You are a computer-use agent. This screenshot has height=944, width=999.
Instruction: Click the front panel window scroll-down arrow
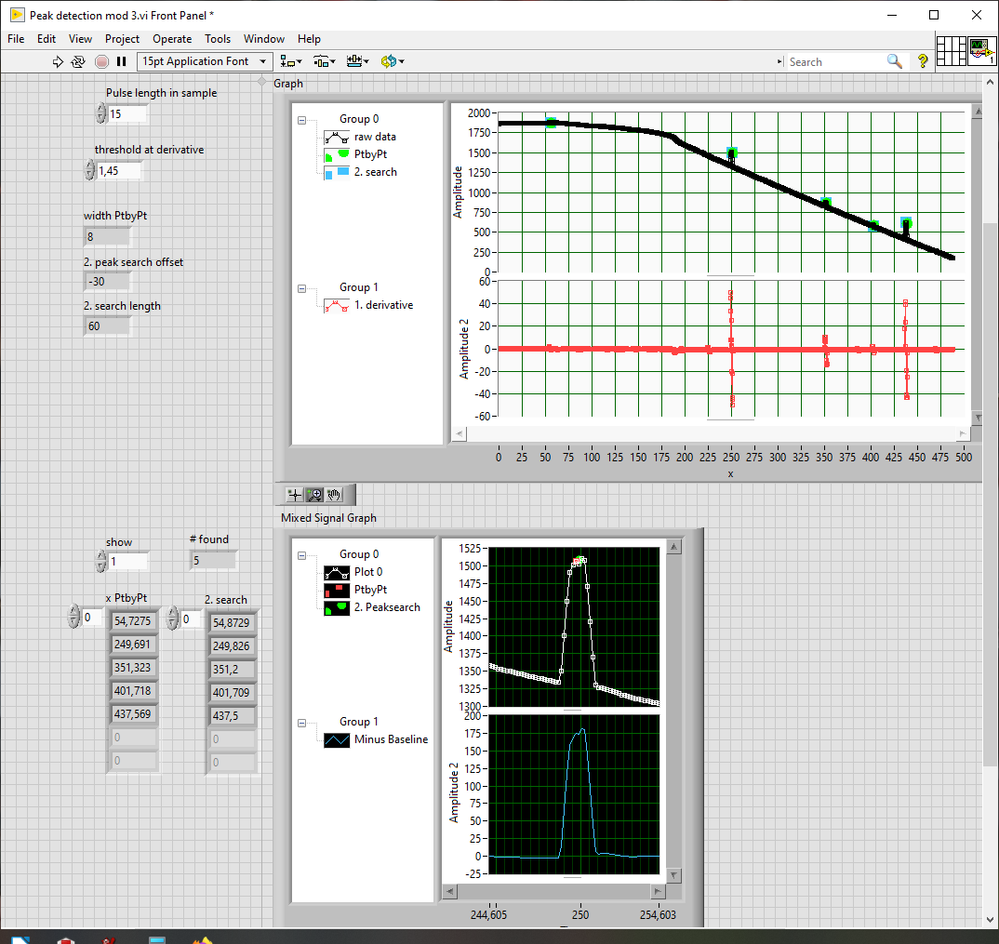990,920
